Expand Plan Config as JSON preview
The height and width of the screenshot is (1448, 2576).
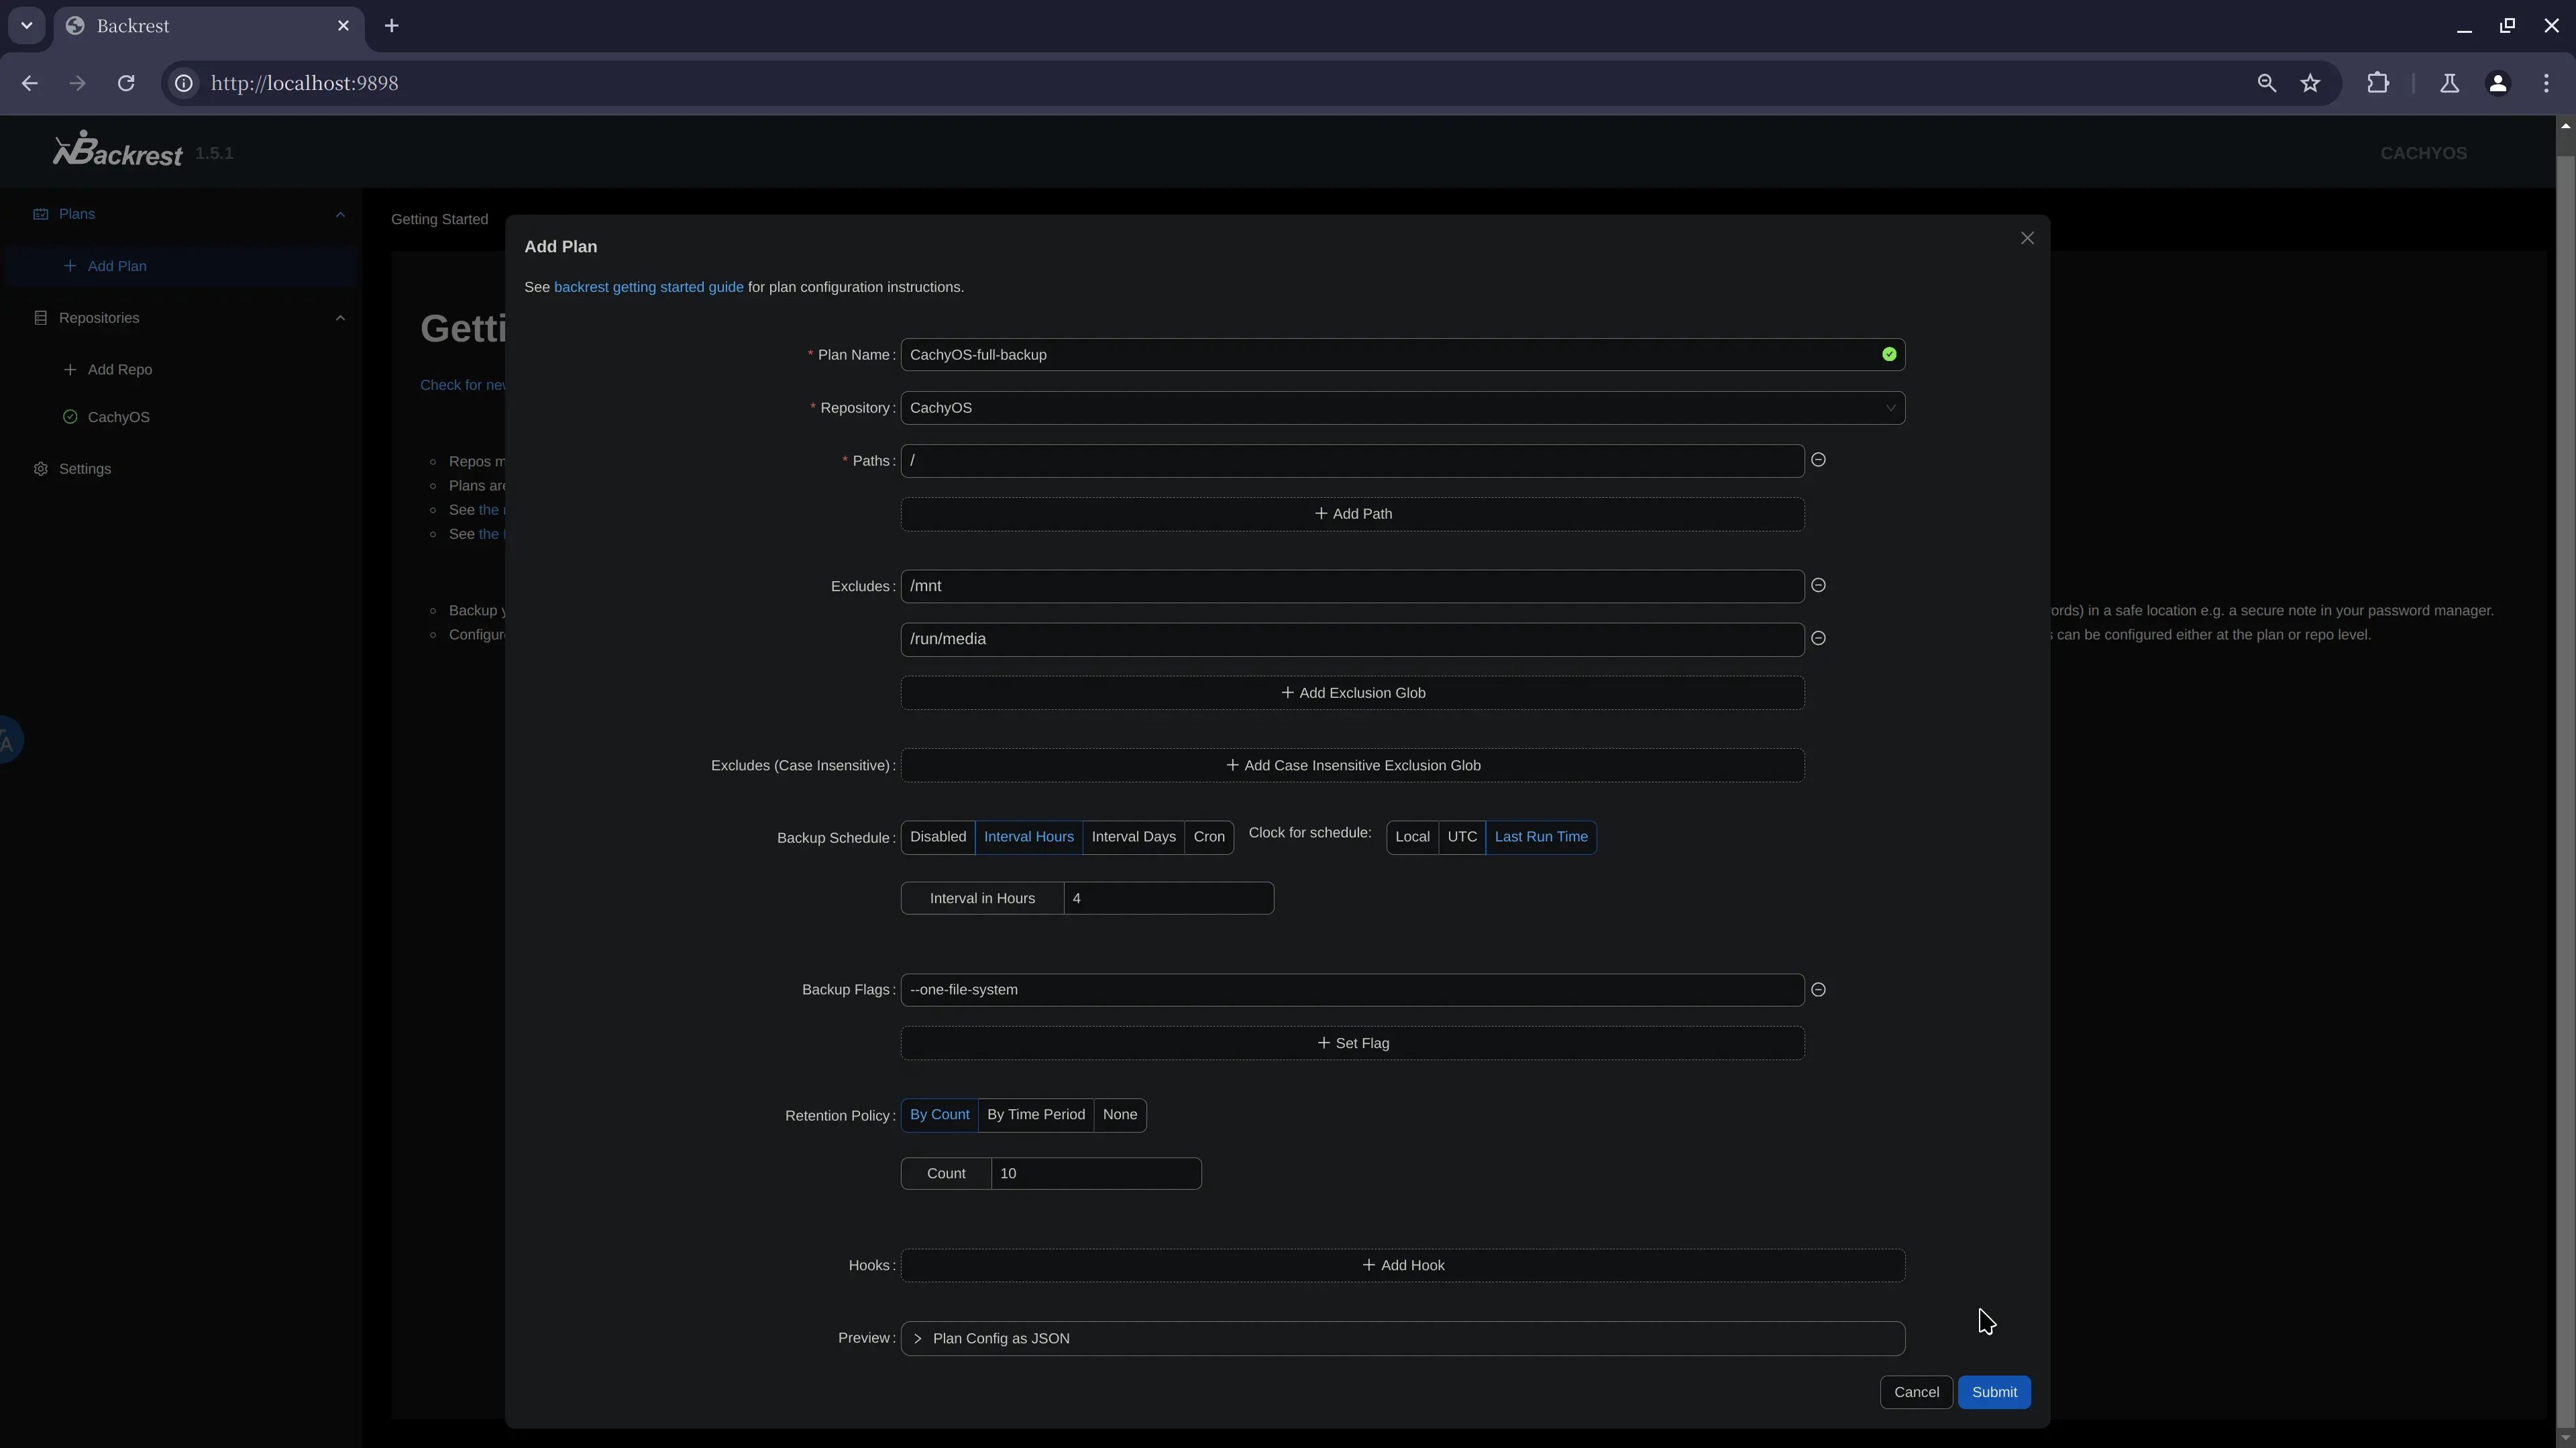(x=1402, y=1338)
